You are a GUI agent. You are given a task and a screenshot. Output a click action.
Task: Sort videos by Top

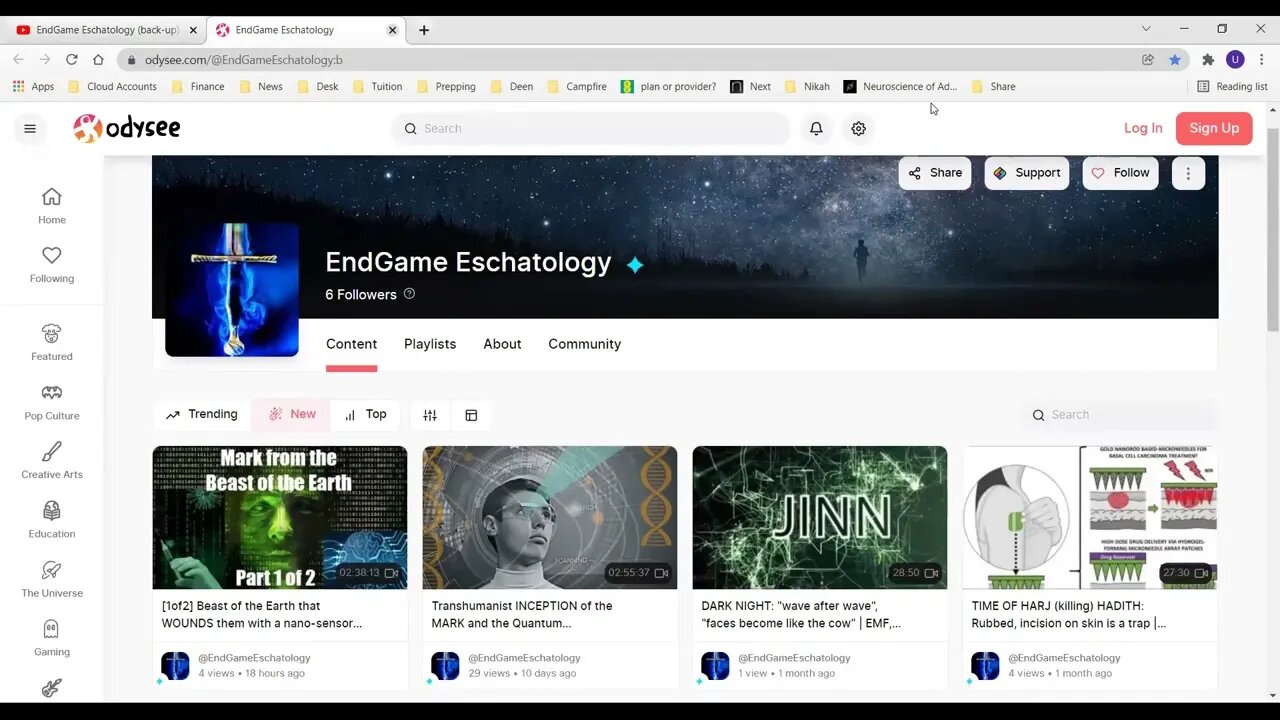365,414
